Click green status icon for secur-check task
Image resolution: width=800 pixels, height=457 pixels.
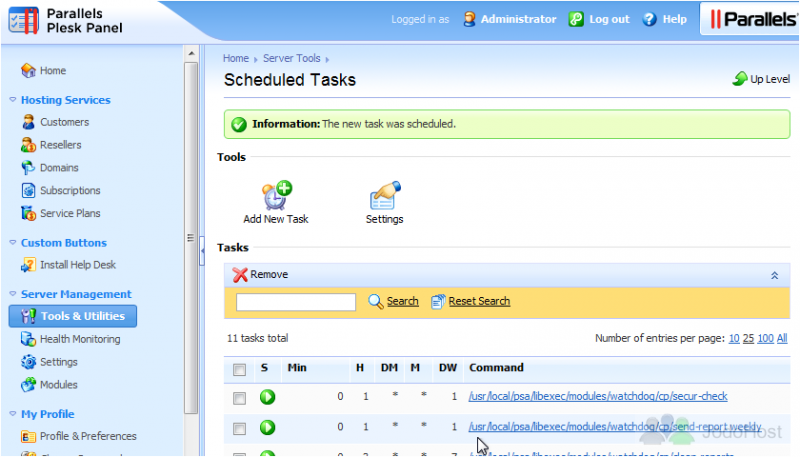[x=267, y=397]
